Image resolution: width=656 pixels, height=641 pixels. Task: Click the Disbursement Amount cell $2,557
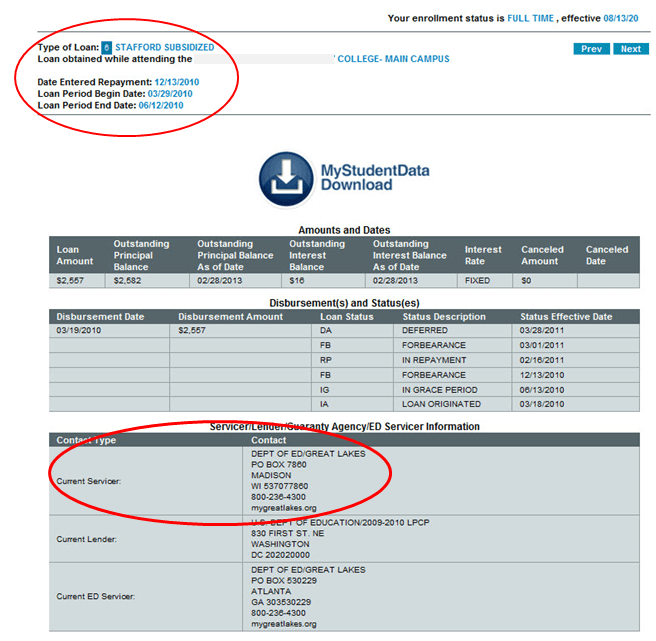coord(192,331)
